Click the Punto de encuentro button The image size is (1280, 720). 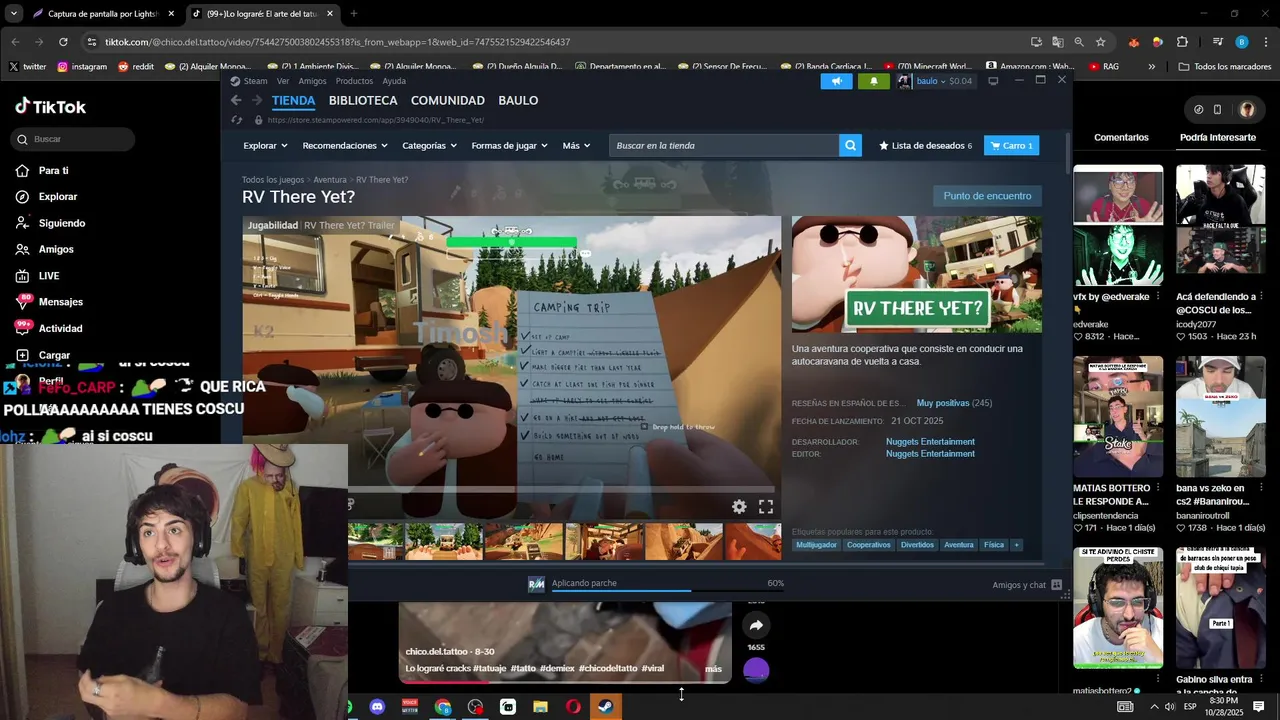pos(987,196)
